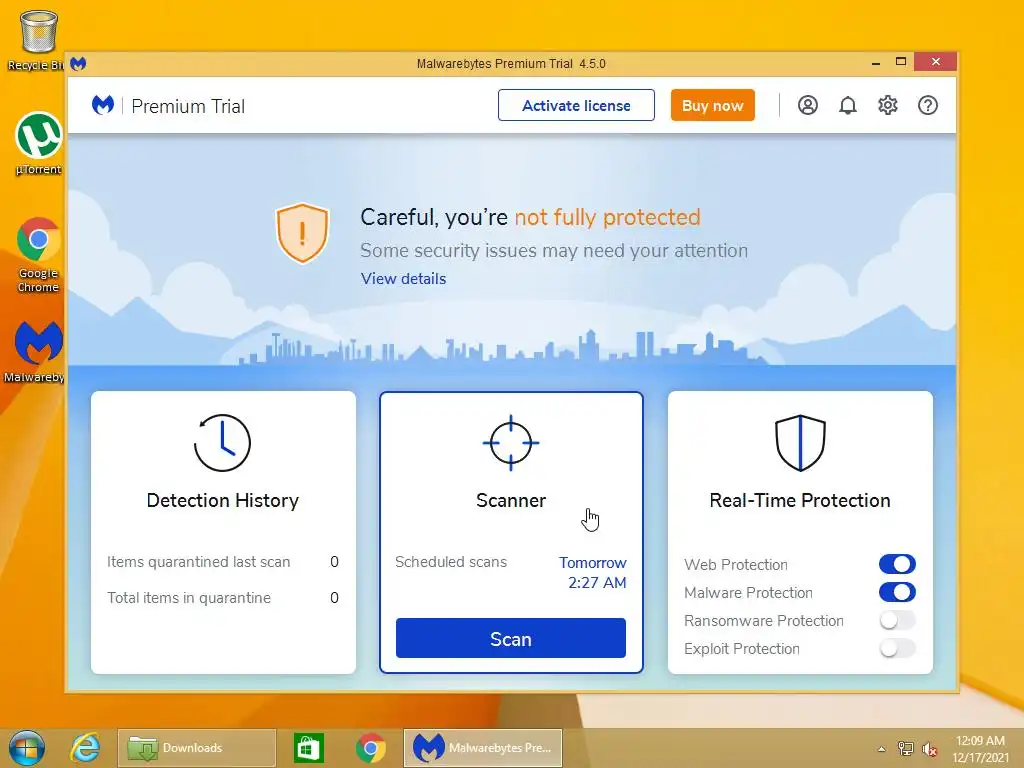Switch to Downloads taskbar window
This screenshot has width=1024, height=768.
pyautogui.click(x=197, y=748)
